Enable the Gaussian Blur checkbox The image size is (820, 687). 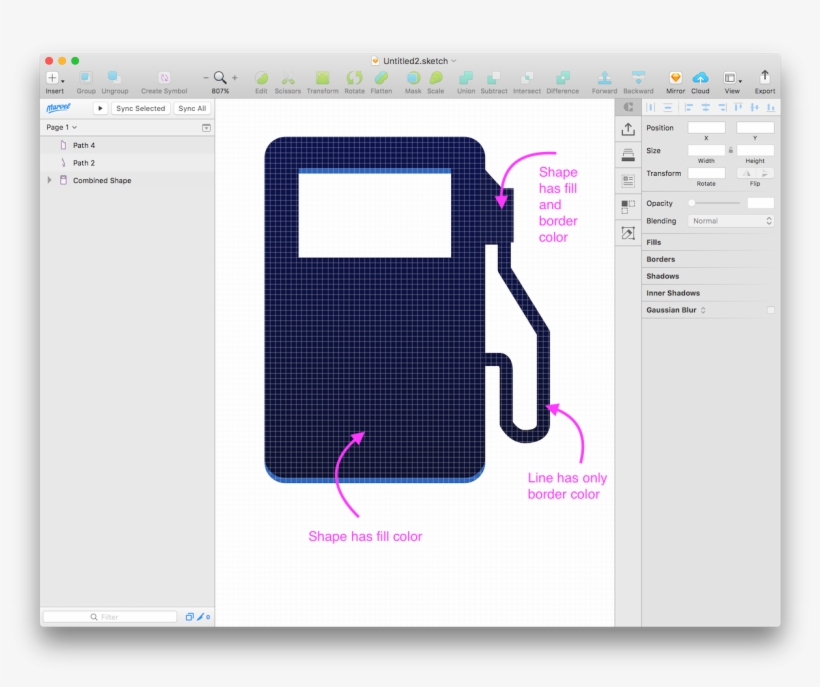click(771, 309)
